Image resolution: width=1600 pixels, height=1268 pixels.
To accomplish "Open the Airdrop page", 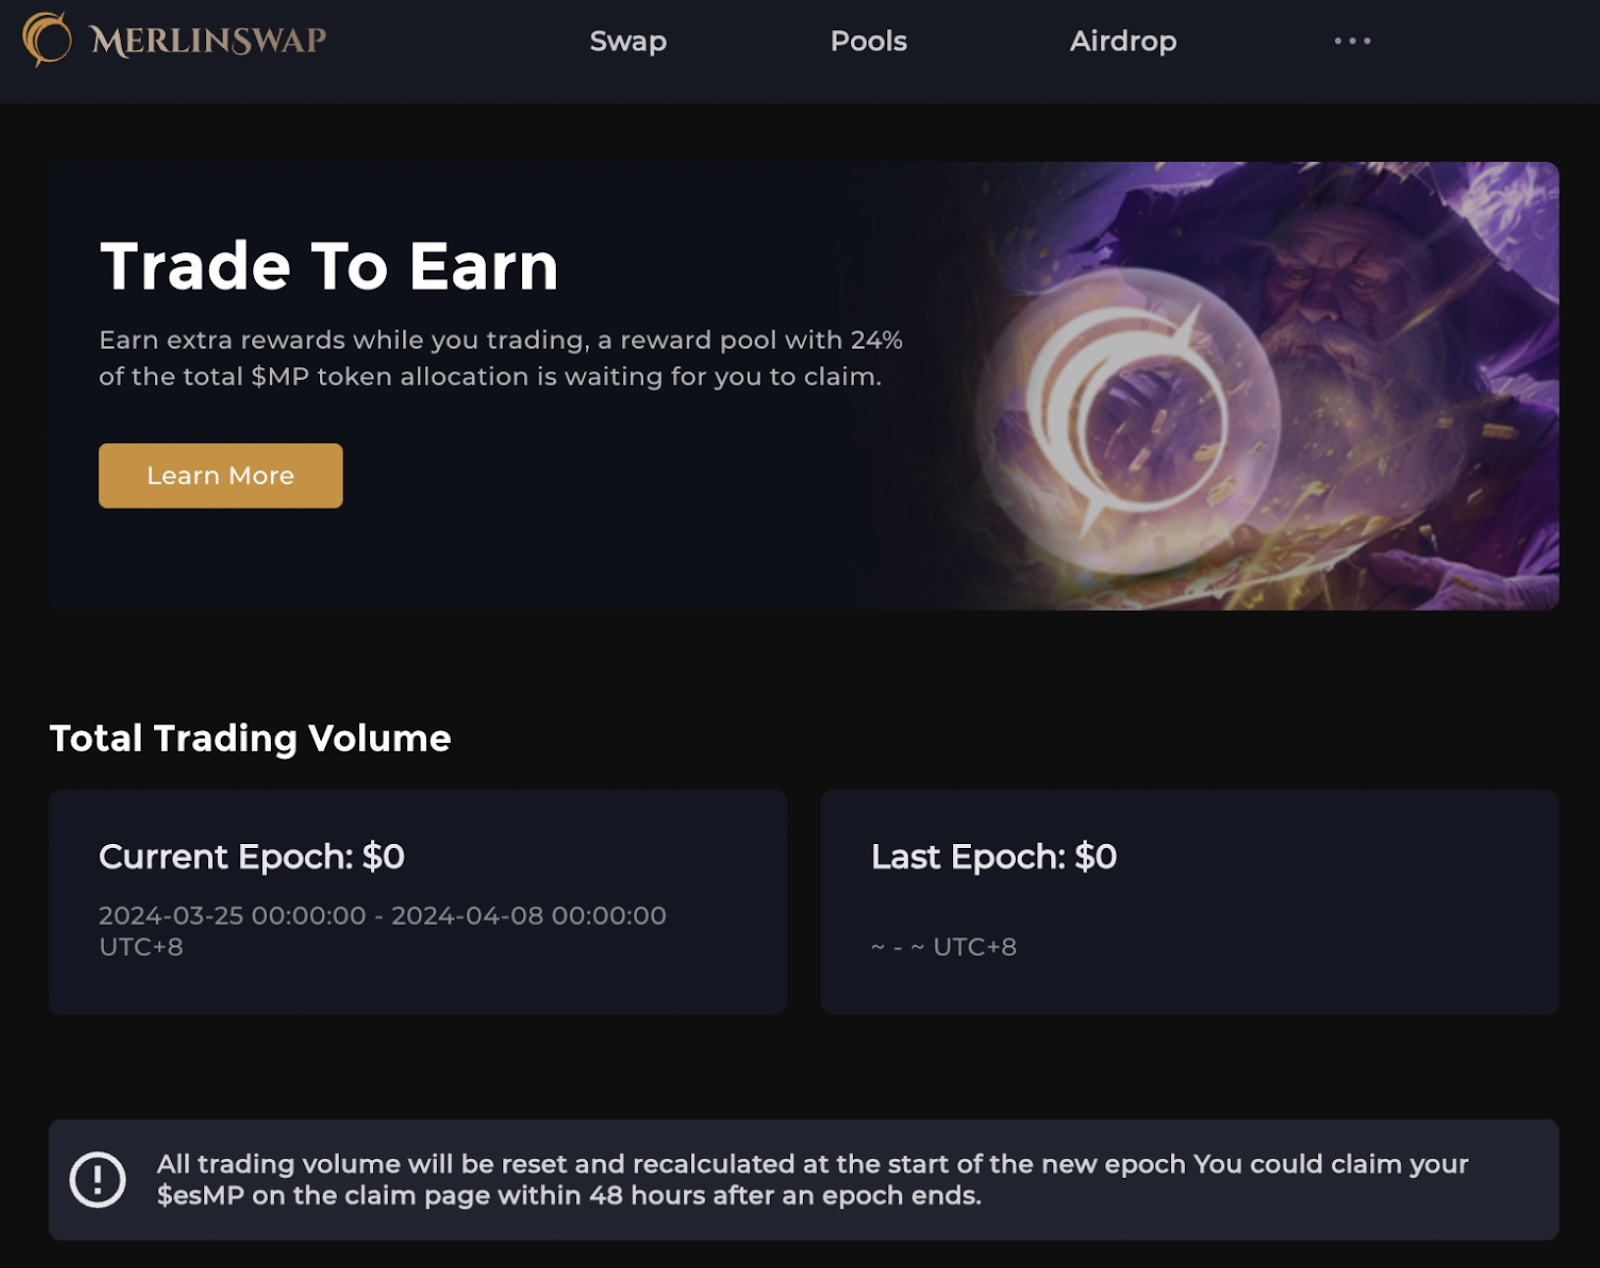I will (x=1123, y=41).
